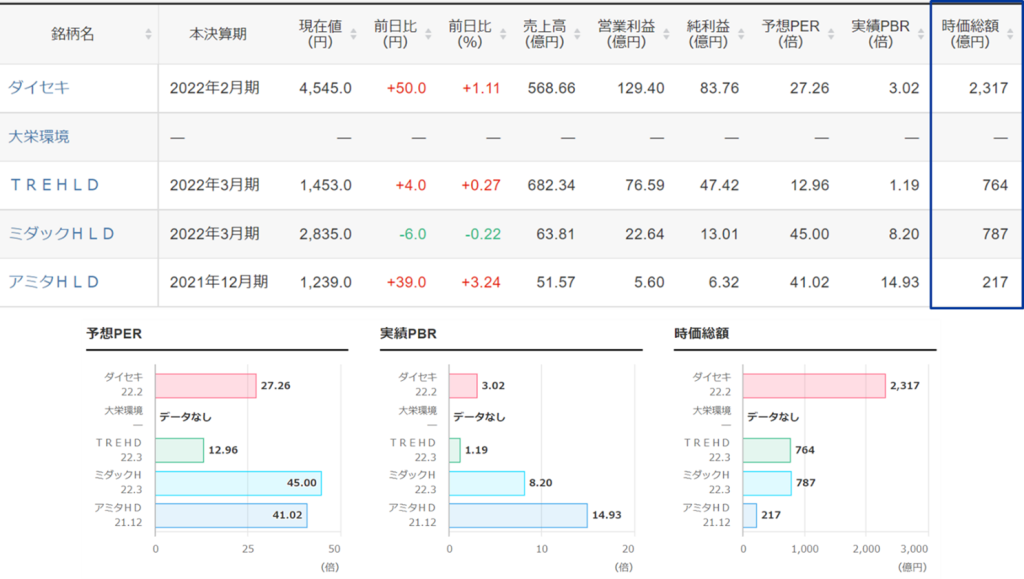
Task: Click the ダイセキ bar in 実績PBR chart
Action: coord(463,386)
